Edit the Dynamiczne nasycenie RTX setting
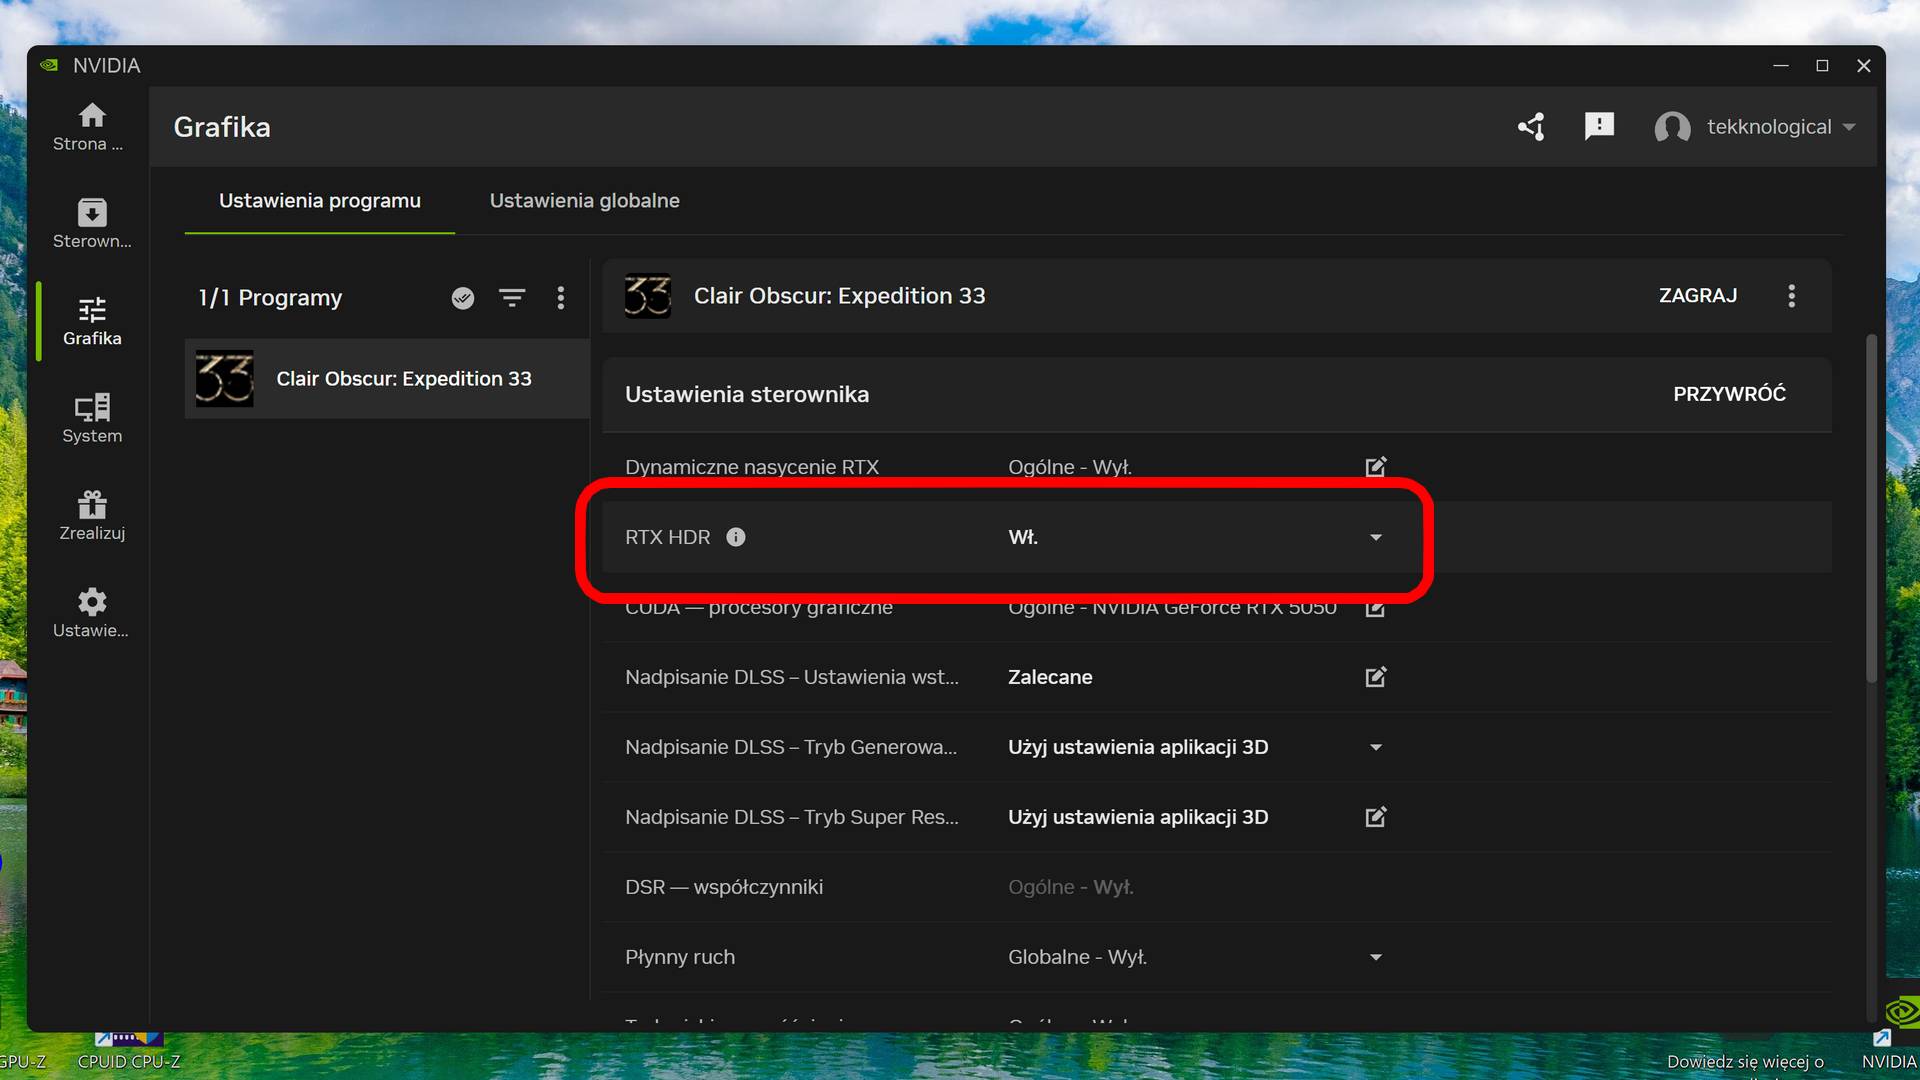This screenshot has height=1080, width=1920. [x=1375, y=466]
